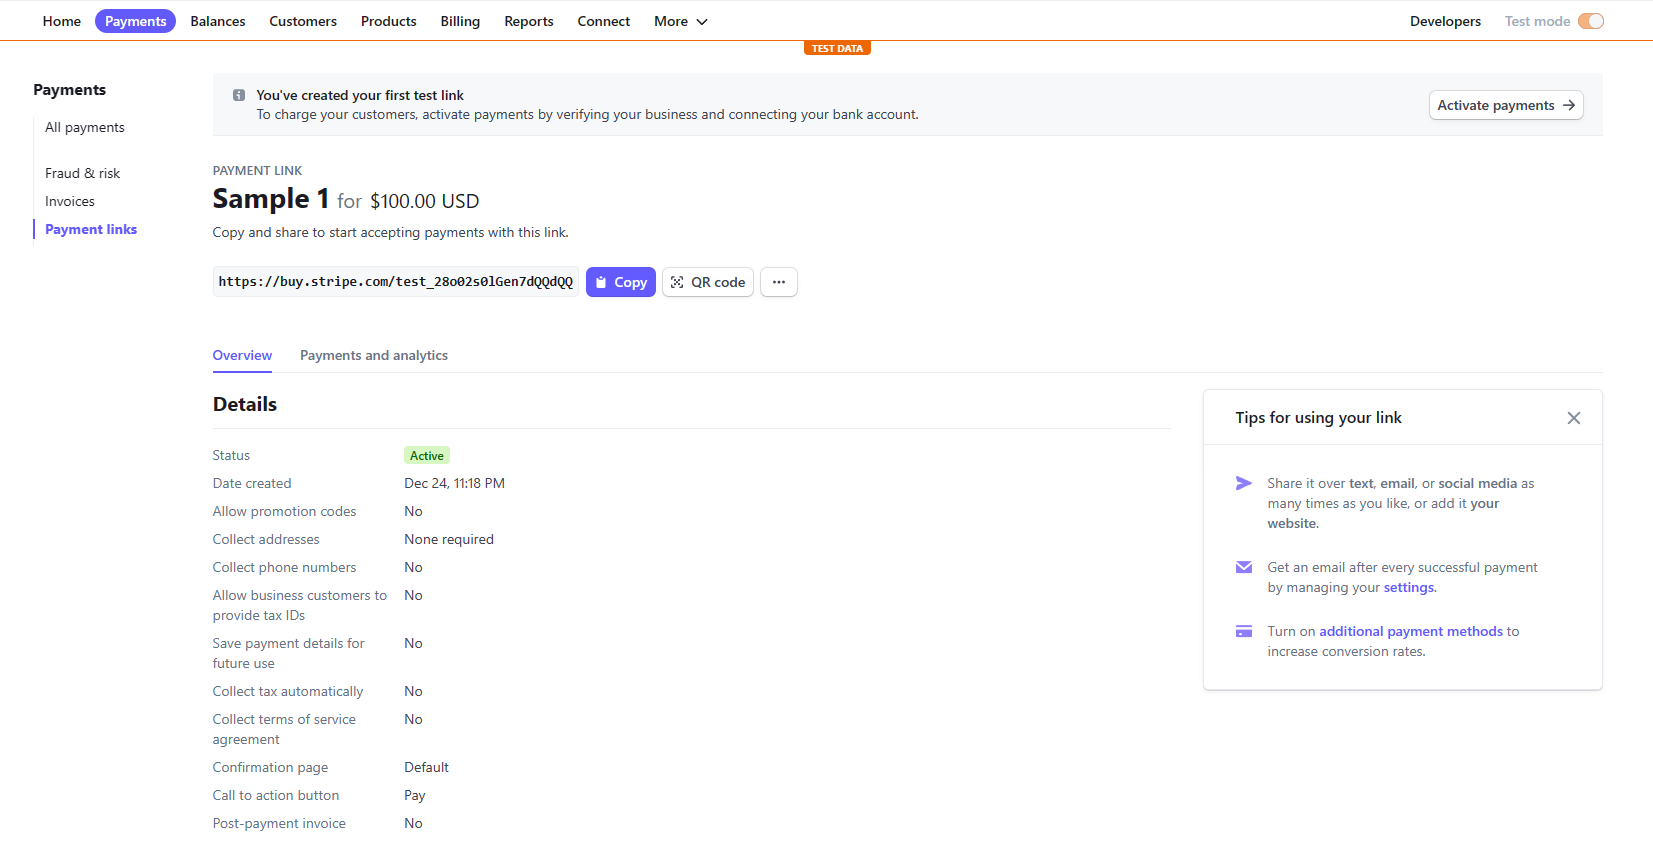The height and width of the screenshot is (854, 1653).
Task: Go to Reports
Action: click(x=529, y=21)
